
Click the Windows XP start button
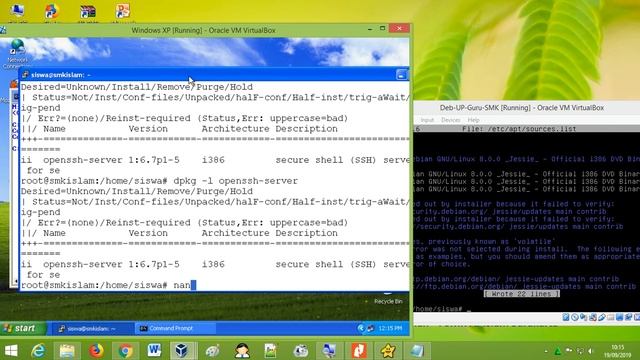23,328
